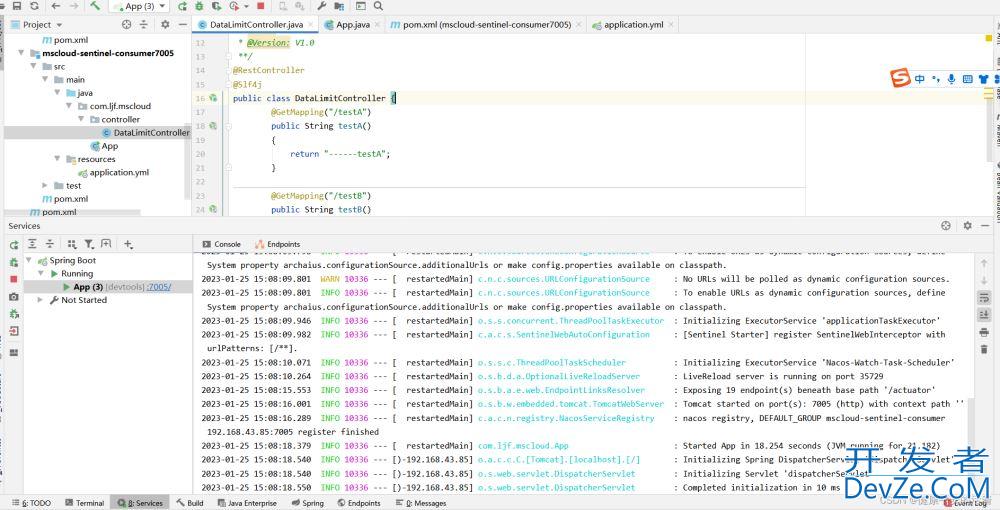Screen dimensions: 1000x510
Task: Collapse the controller package node
Action: (x=81, y=119)
